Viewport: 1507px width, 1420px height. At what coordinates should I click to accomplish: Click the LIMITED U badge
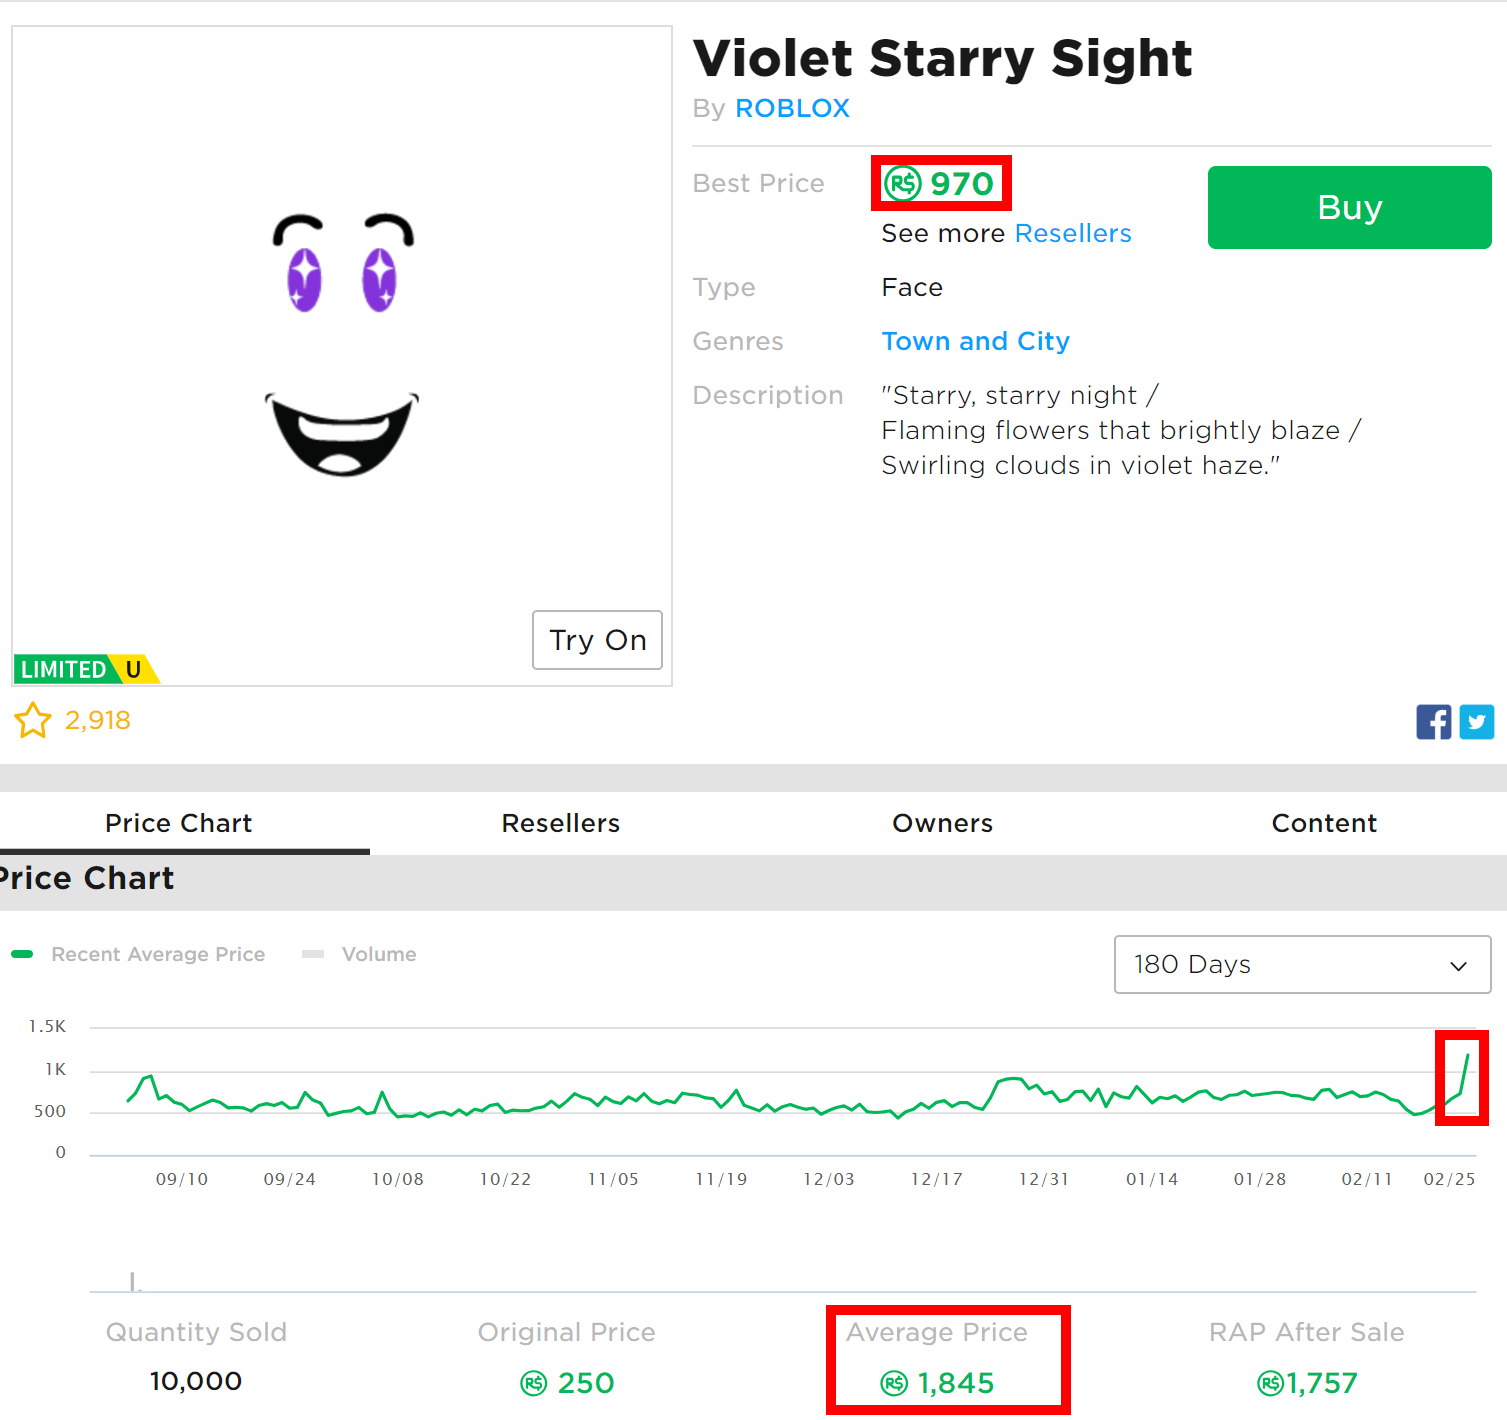pyautogui.click(x=86, y=669)
